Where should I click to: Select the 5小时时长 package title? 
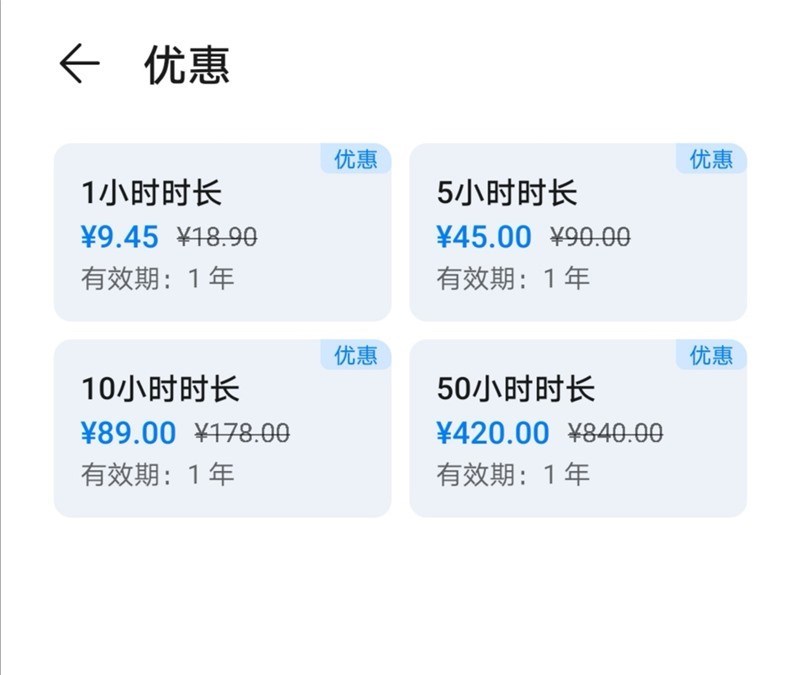(507, 194)
